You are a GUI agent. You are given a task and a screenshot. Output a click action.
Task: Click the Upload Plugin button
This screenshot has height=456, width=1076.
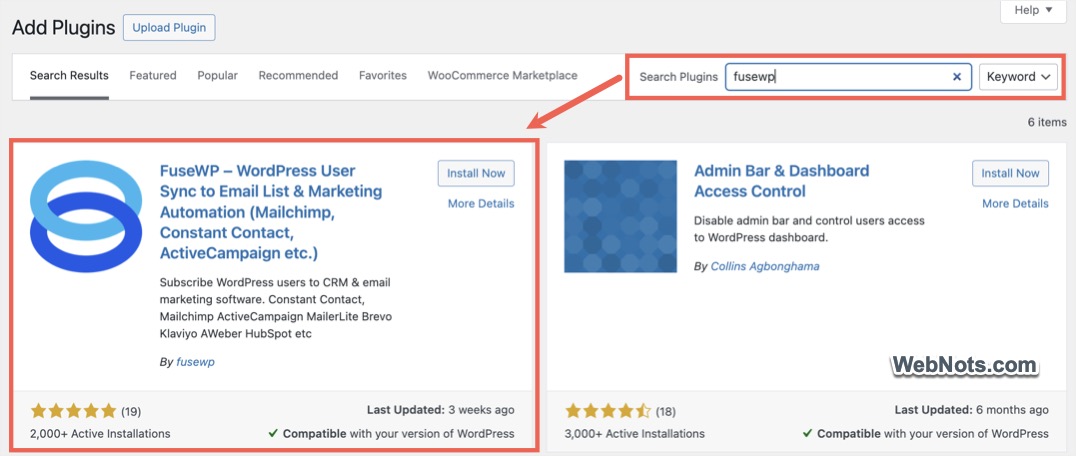click(x=169, y=28)
